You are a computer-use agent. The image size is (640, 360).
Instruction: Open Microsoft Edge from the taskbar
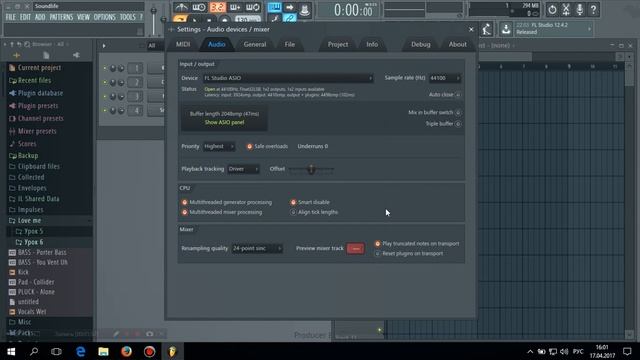click(x=80, y=351)
